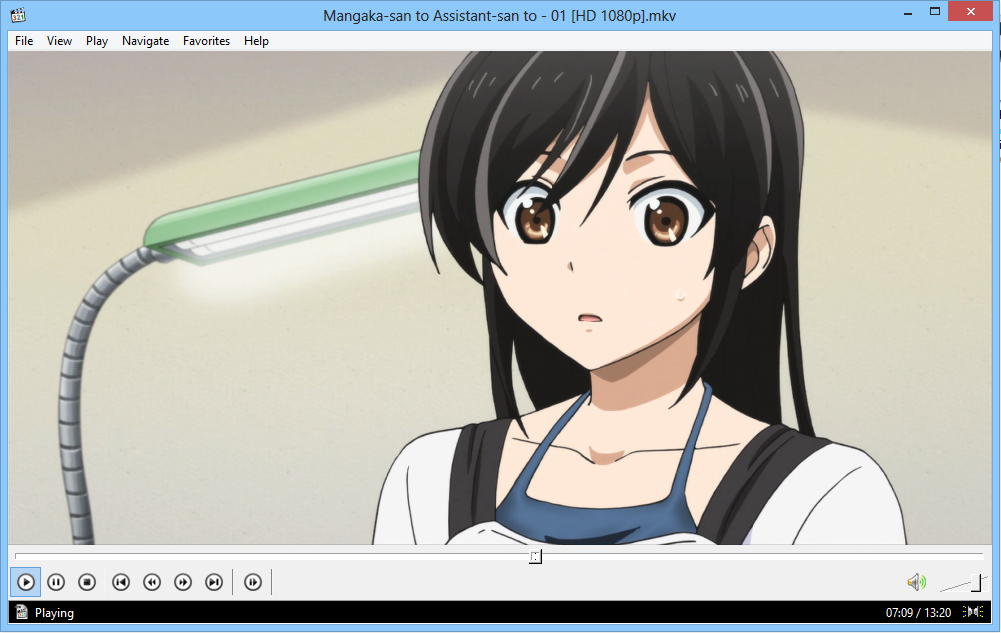Open the View menu
This screenshot has width=1001, height=633.
59,41
